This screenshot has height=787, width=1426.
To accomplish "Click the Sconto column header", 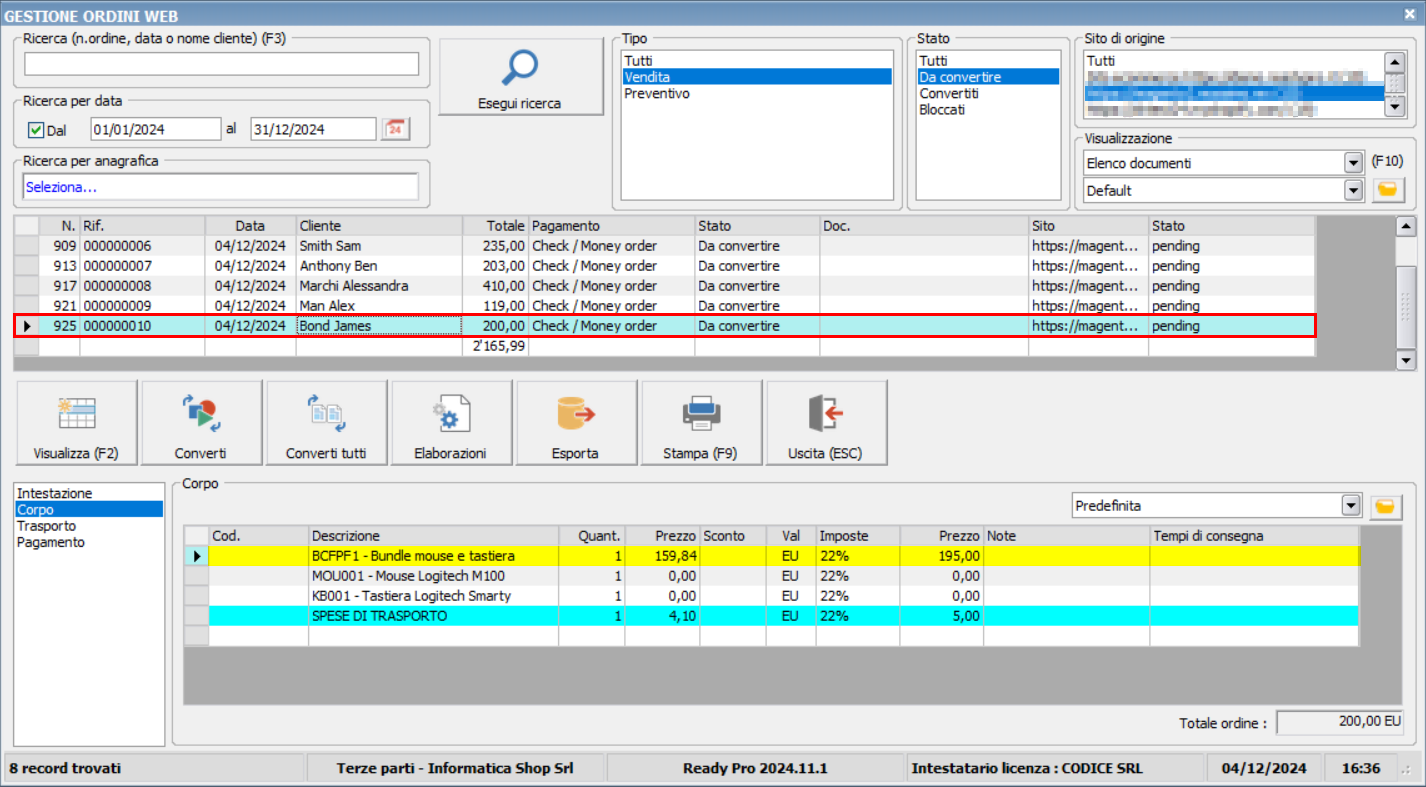I will coord(733,536).
